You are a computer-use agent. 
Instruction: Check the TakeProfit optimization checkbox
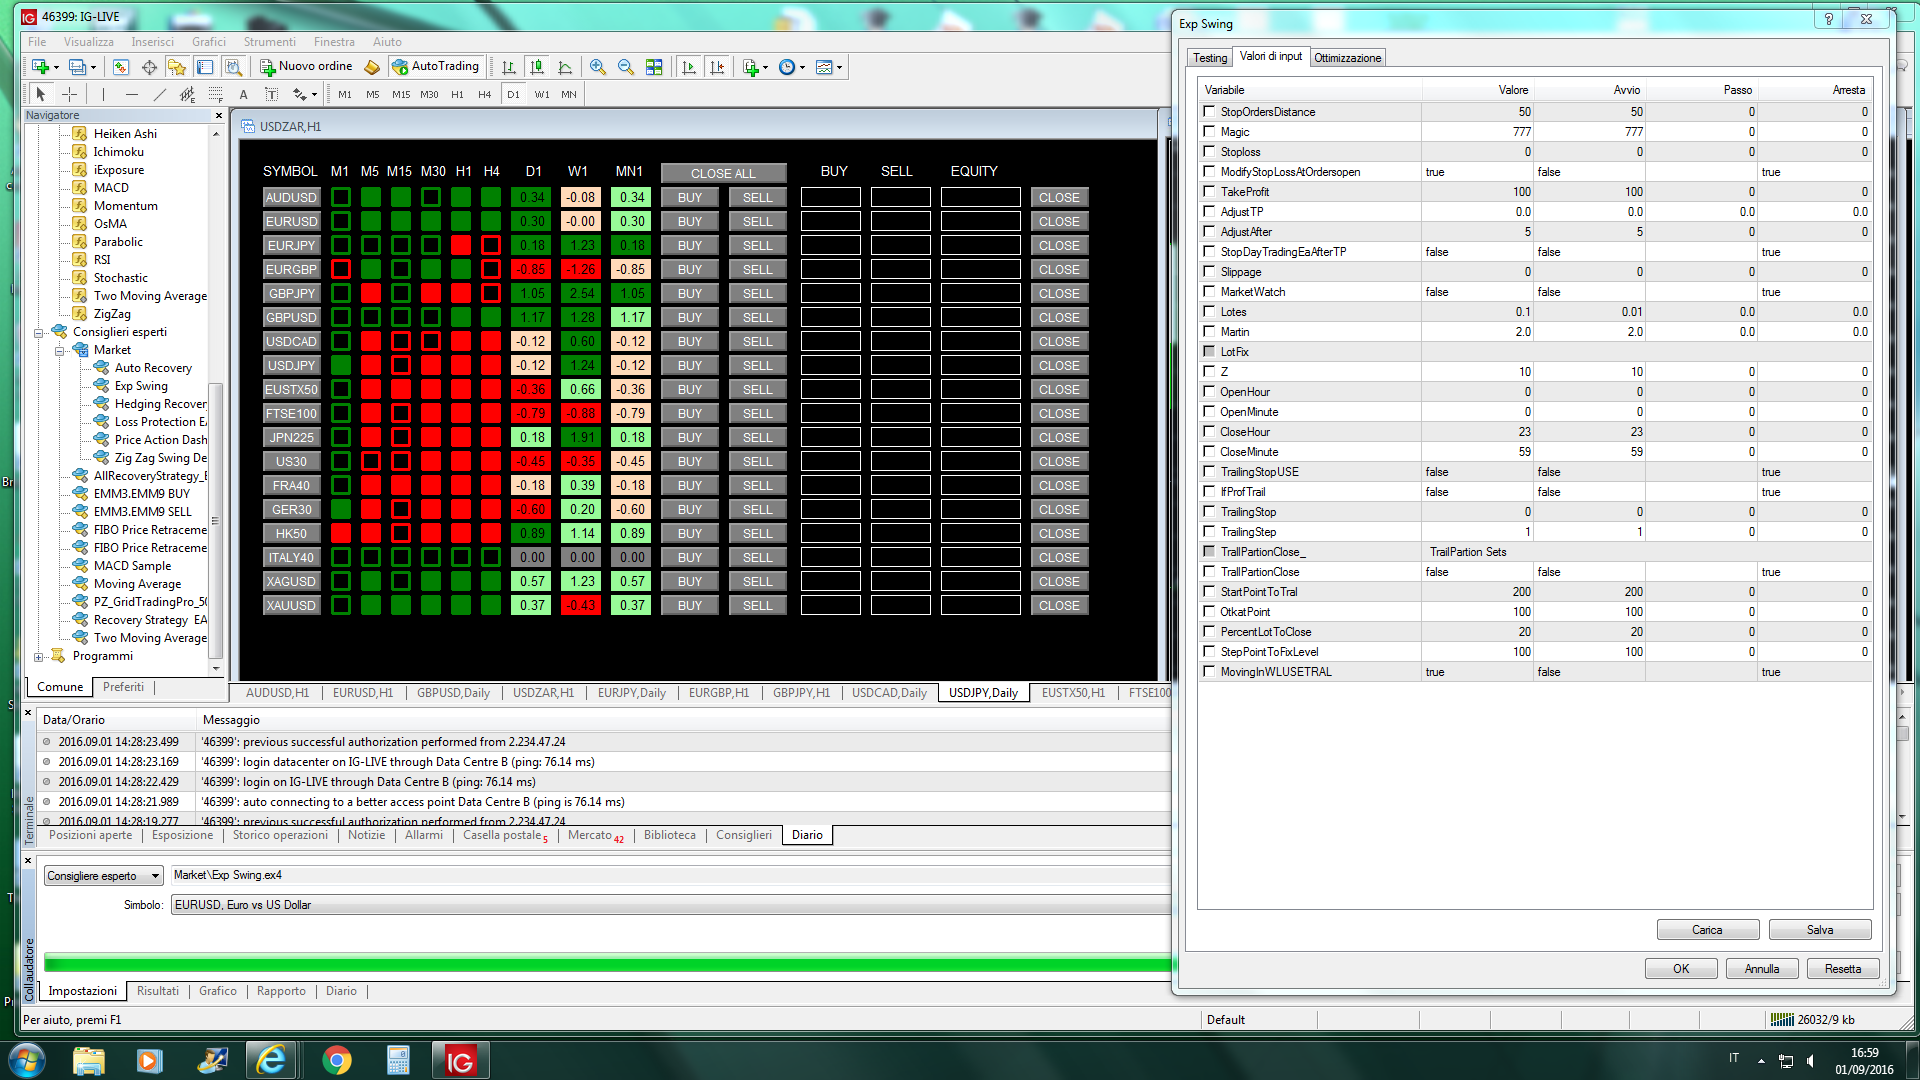point(1209,192)
